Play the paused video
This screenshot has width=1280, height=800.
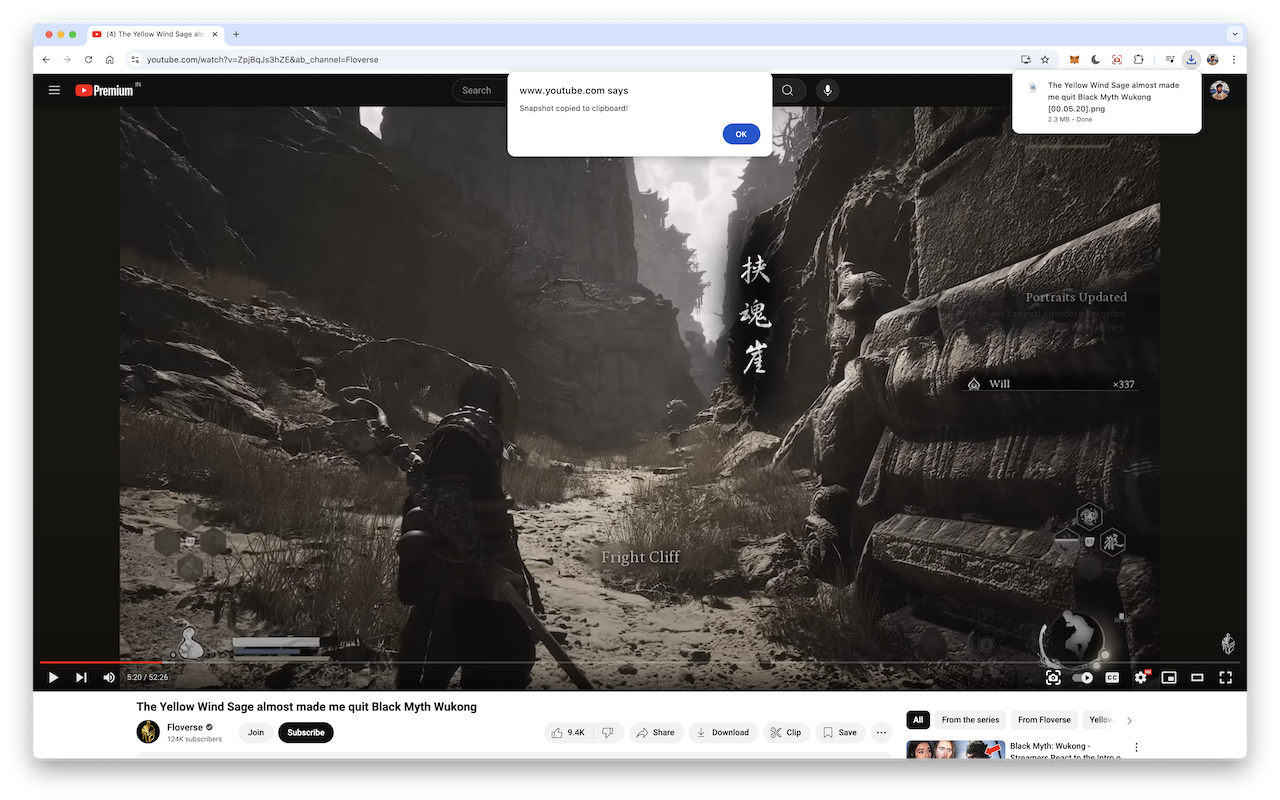(53, 677)
